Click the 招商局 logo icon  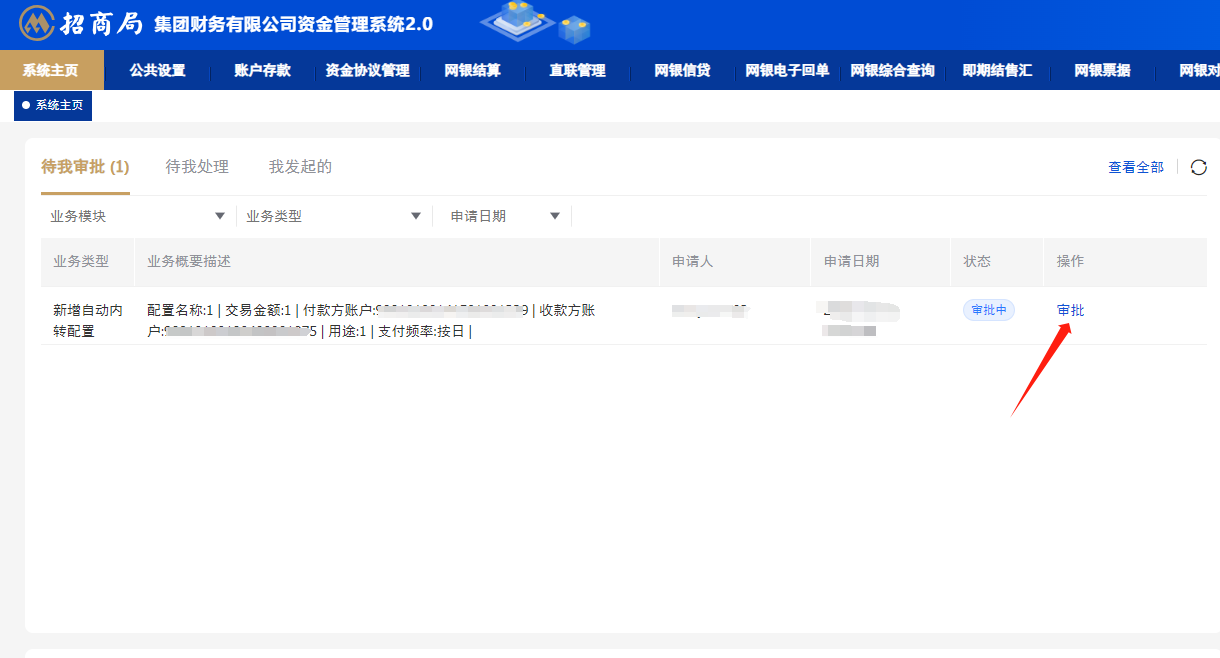(x=37, y=23)
